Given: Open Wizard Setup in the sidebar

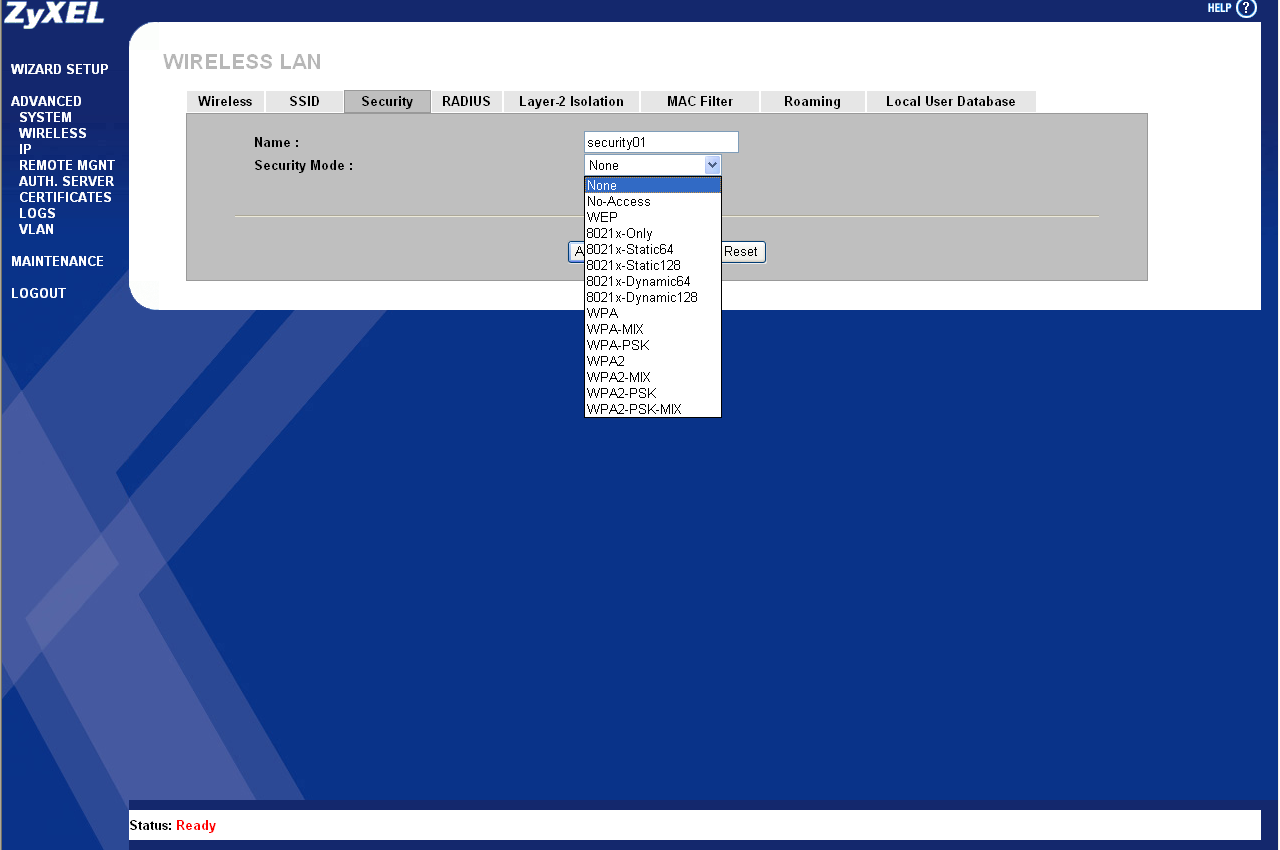Looking at the screenshot, I should (x=60, y=69).
